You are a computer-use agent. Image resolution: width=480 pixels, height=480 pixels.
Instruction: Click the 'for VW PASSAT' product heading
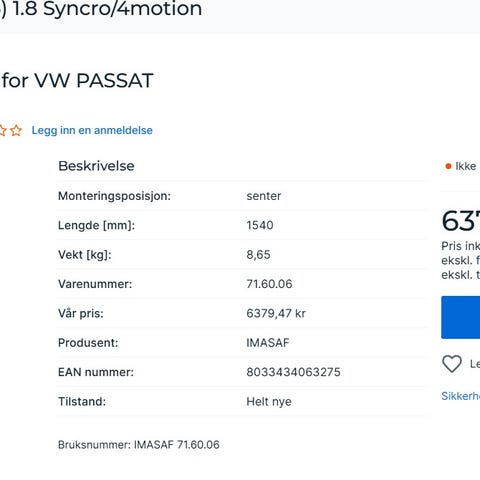click(77, 80)
